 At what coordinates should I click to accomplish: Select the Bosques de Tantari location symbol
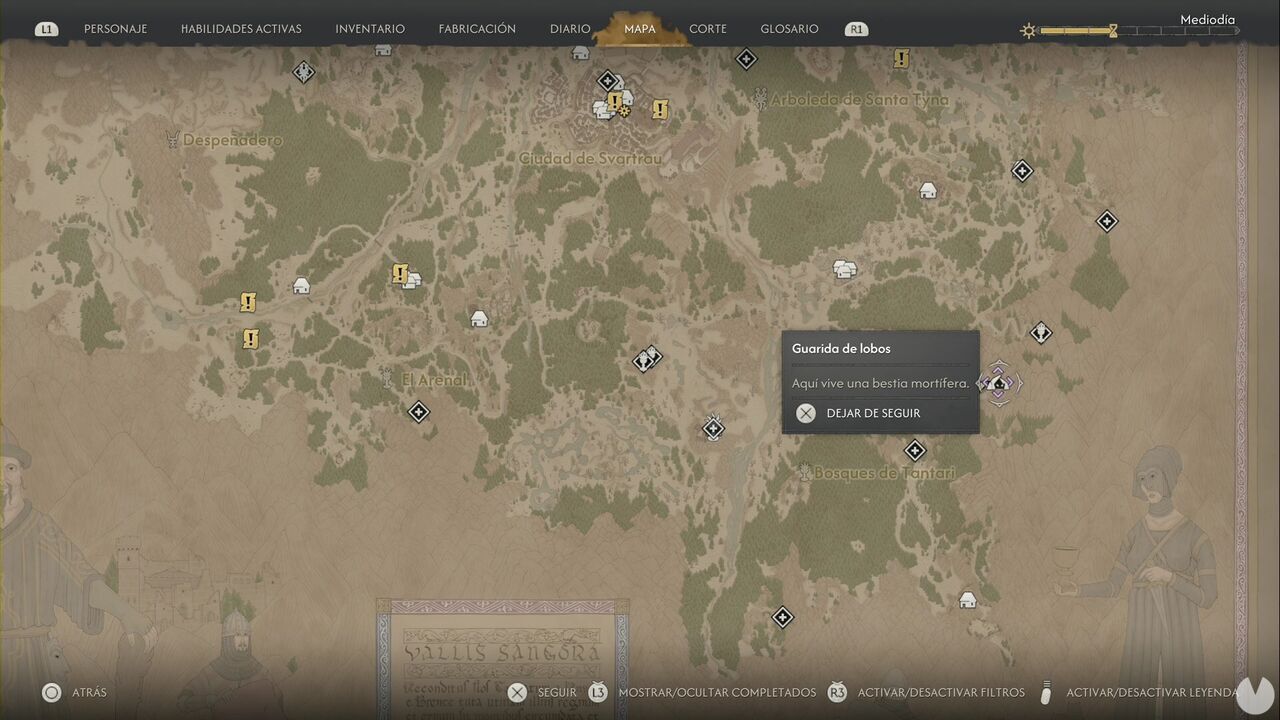click(804, 473)
